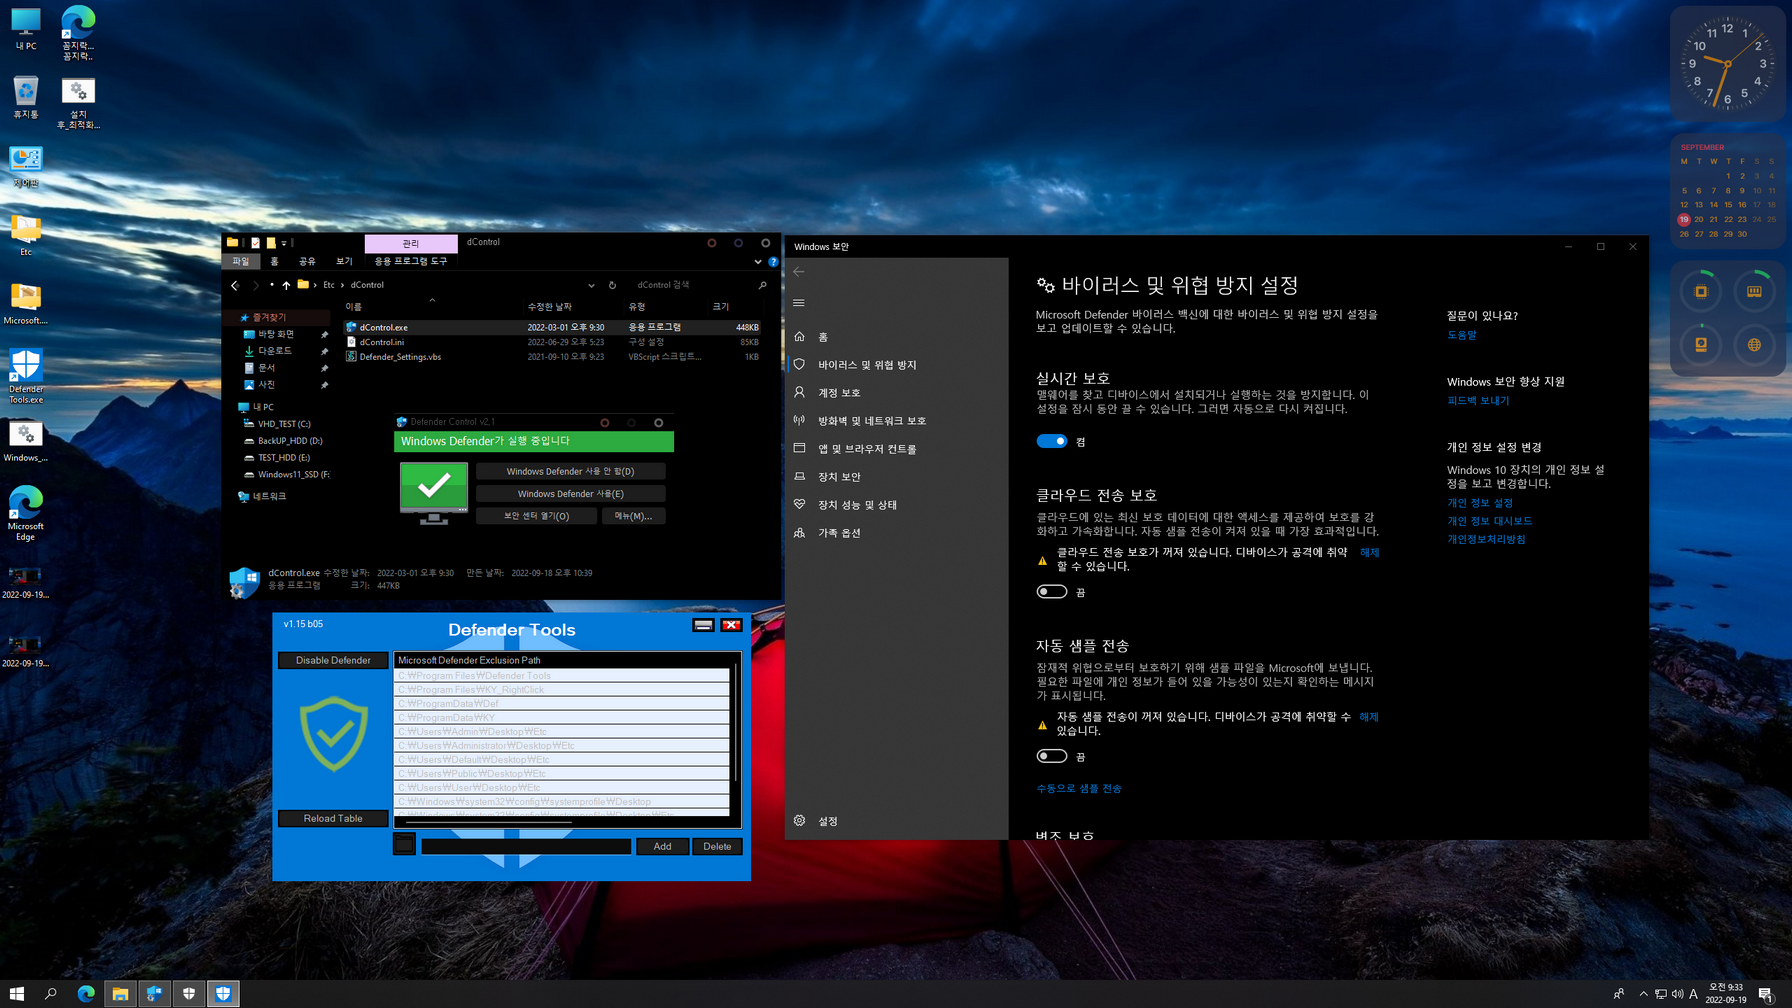Click the back arrow in Windows Security

pos(799,272)
